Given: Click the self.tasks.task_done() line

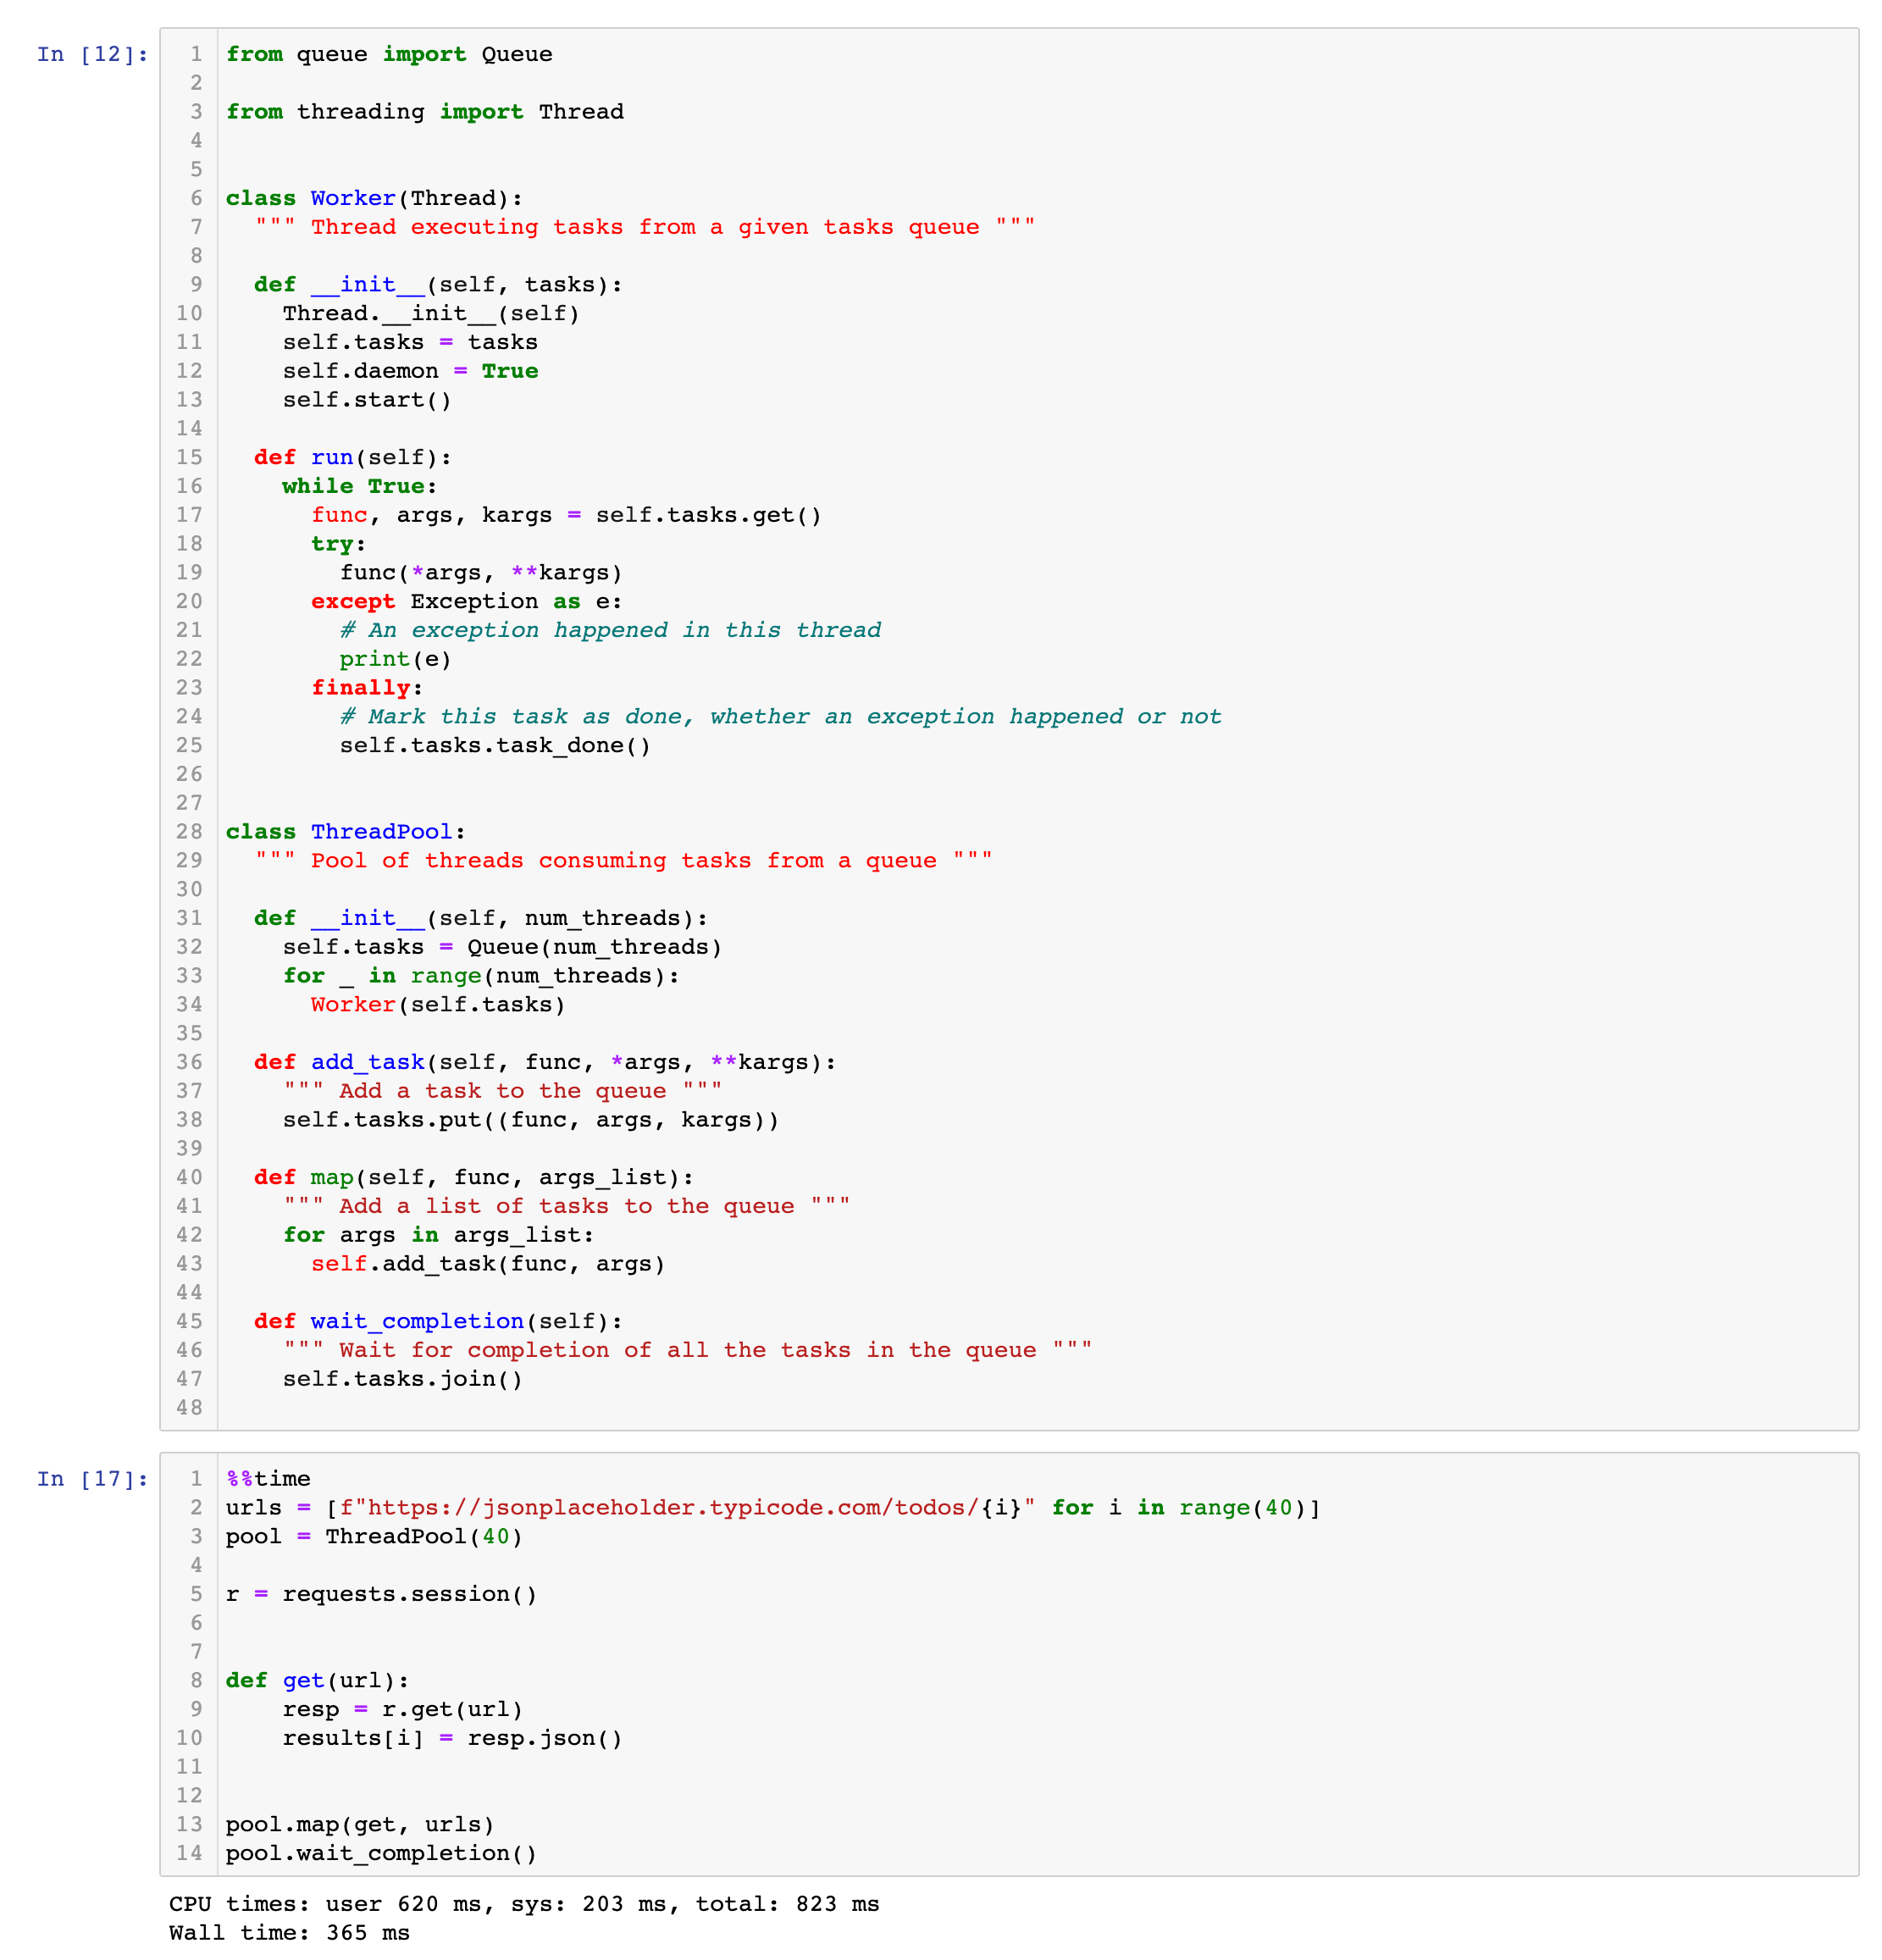Looking at the screenshot, I should pyautogui.click(x=495, y=745).
